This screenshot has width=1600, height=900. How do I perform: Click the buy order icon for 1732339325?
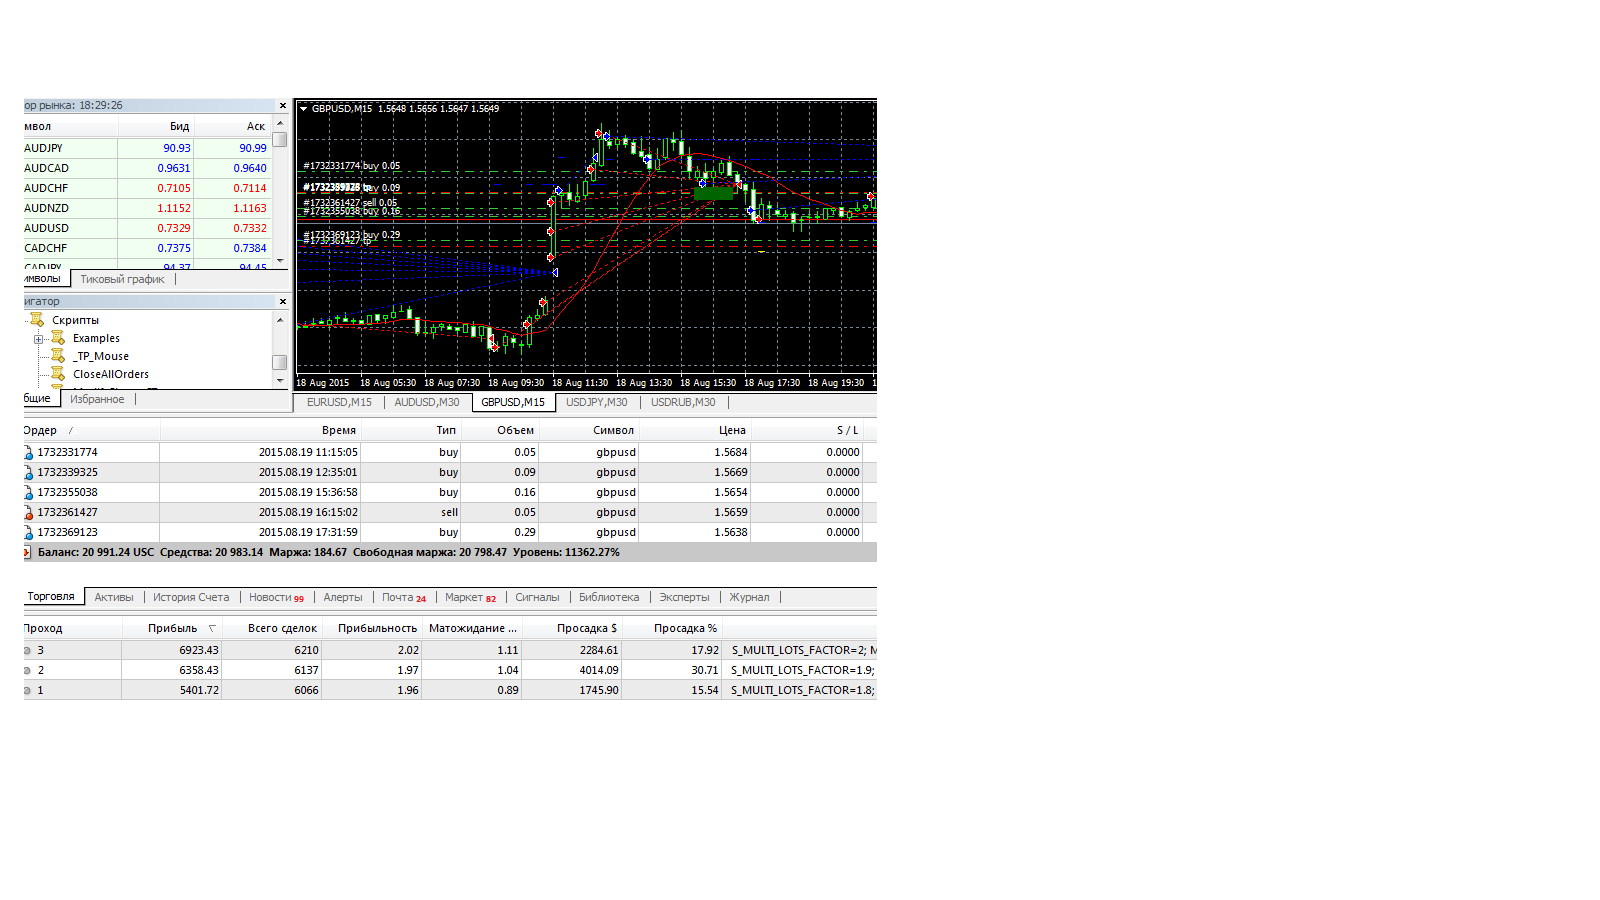point(29,472)
